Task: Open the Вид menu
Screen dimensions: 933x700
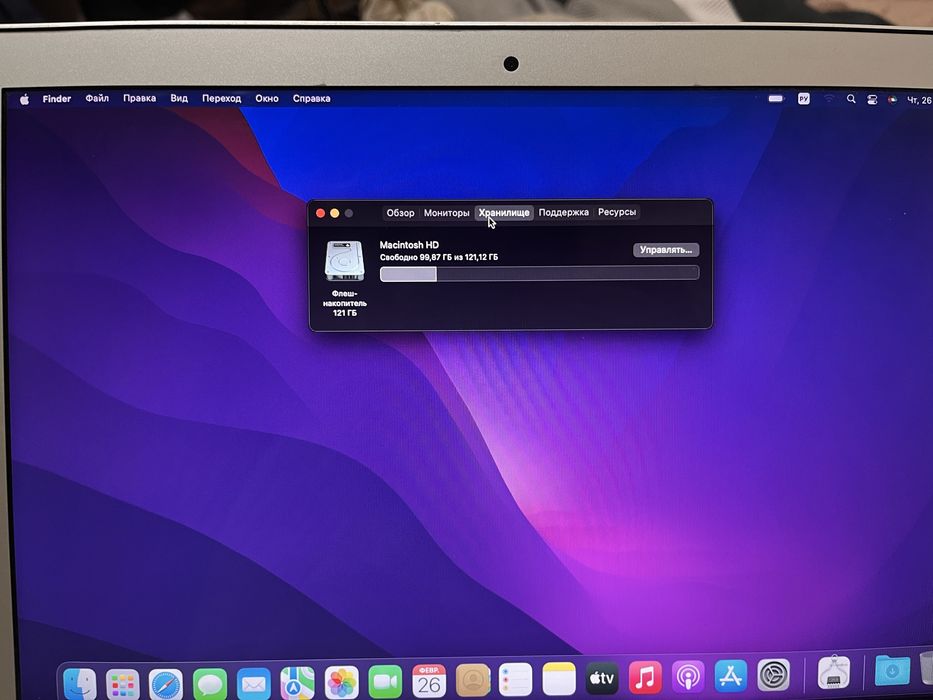Action: click(179, 98)
